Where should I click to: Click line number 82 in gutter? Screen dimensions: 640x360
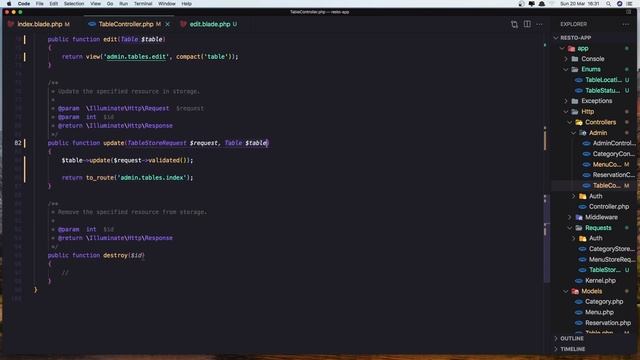tap(18, 143)
